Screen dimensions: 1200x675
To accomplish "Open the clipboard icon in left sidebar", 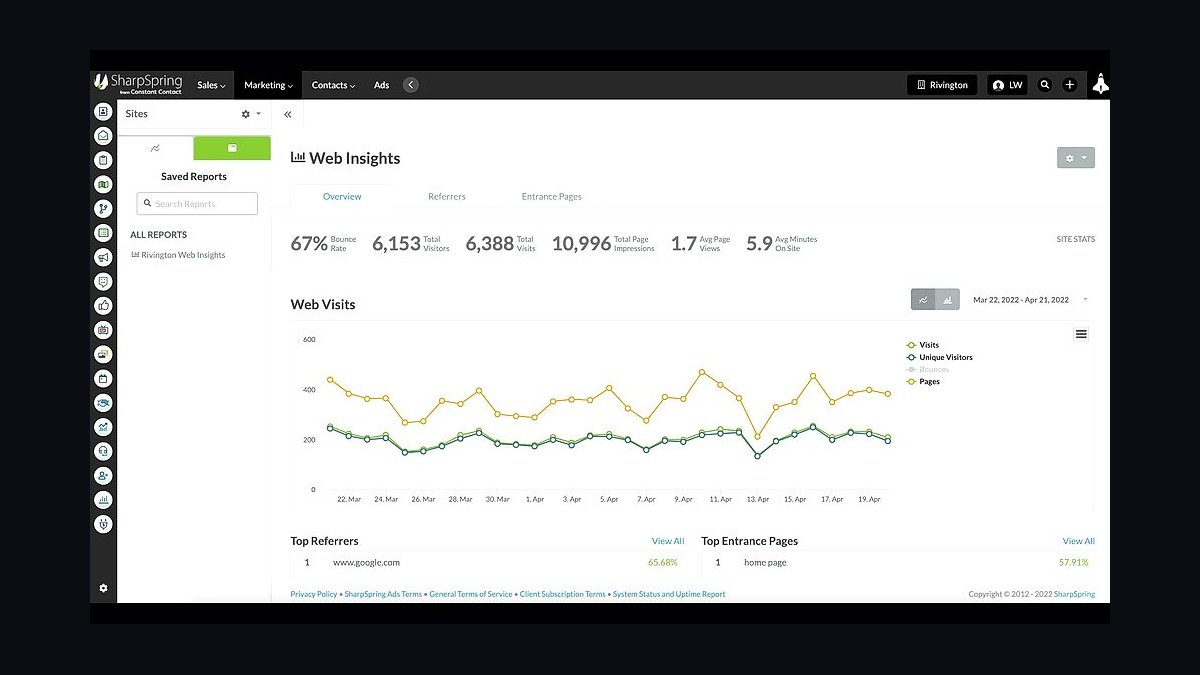I will point(103,160).
